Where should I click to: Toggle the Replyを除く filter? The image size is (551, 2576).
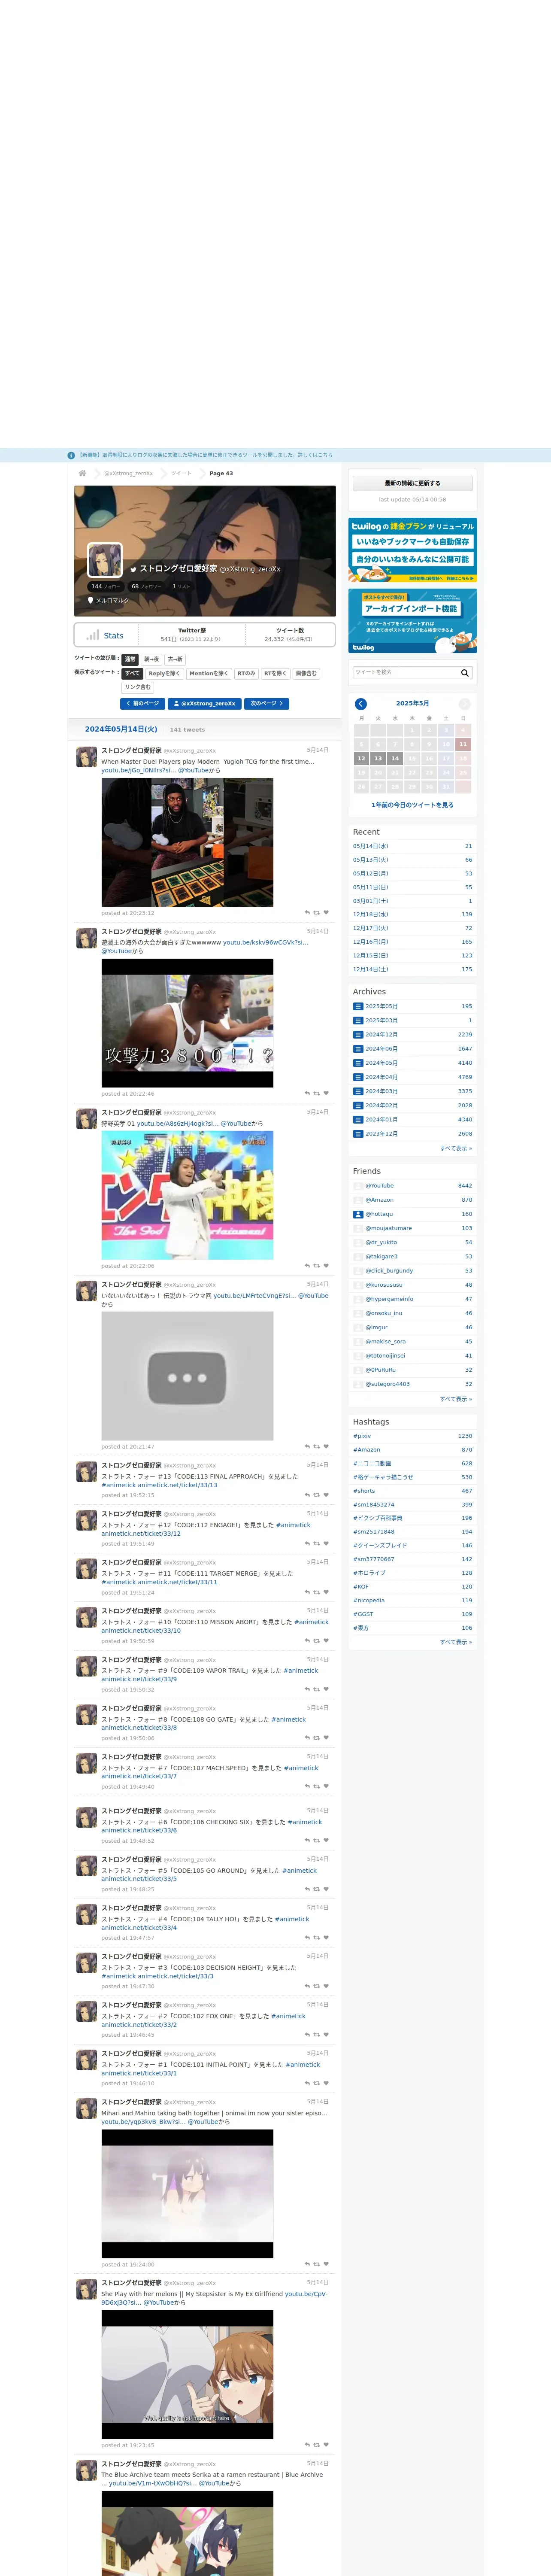pyautogui.click(x=165, y=673)
